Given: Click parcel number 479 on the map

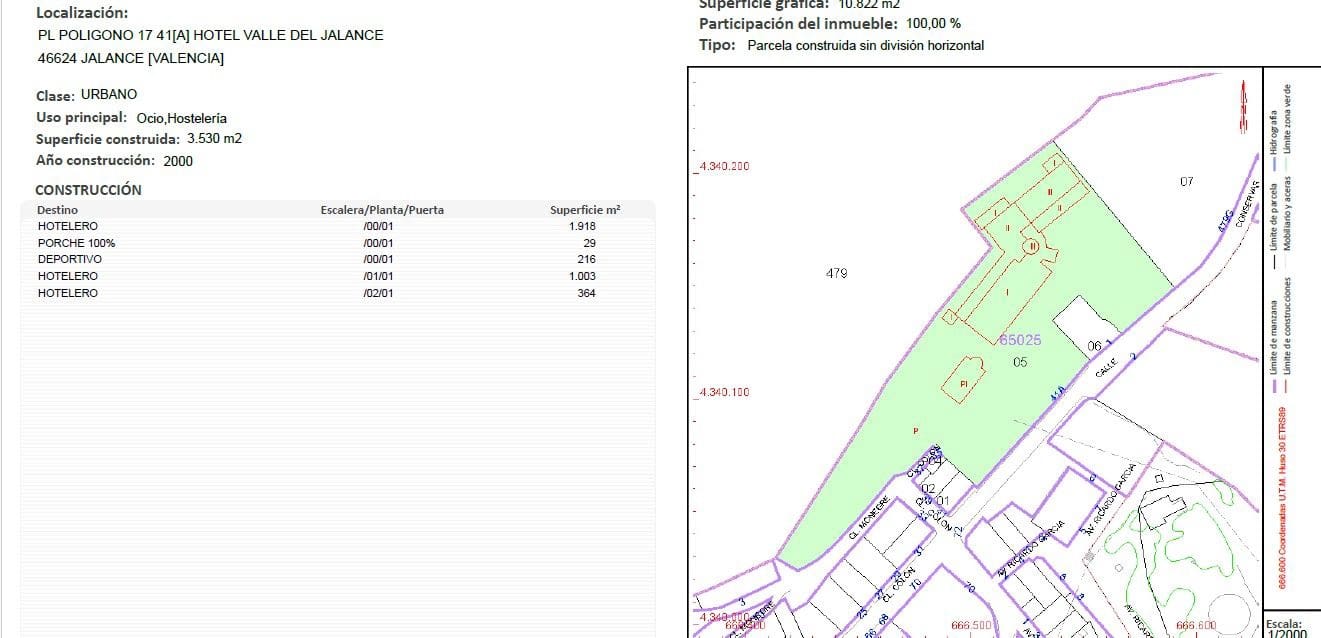Looking at the screenshot, I should [837, 273].
